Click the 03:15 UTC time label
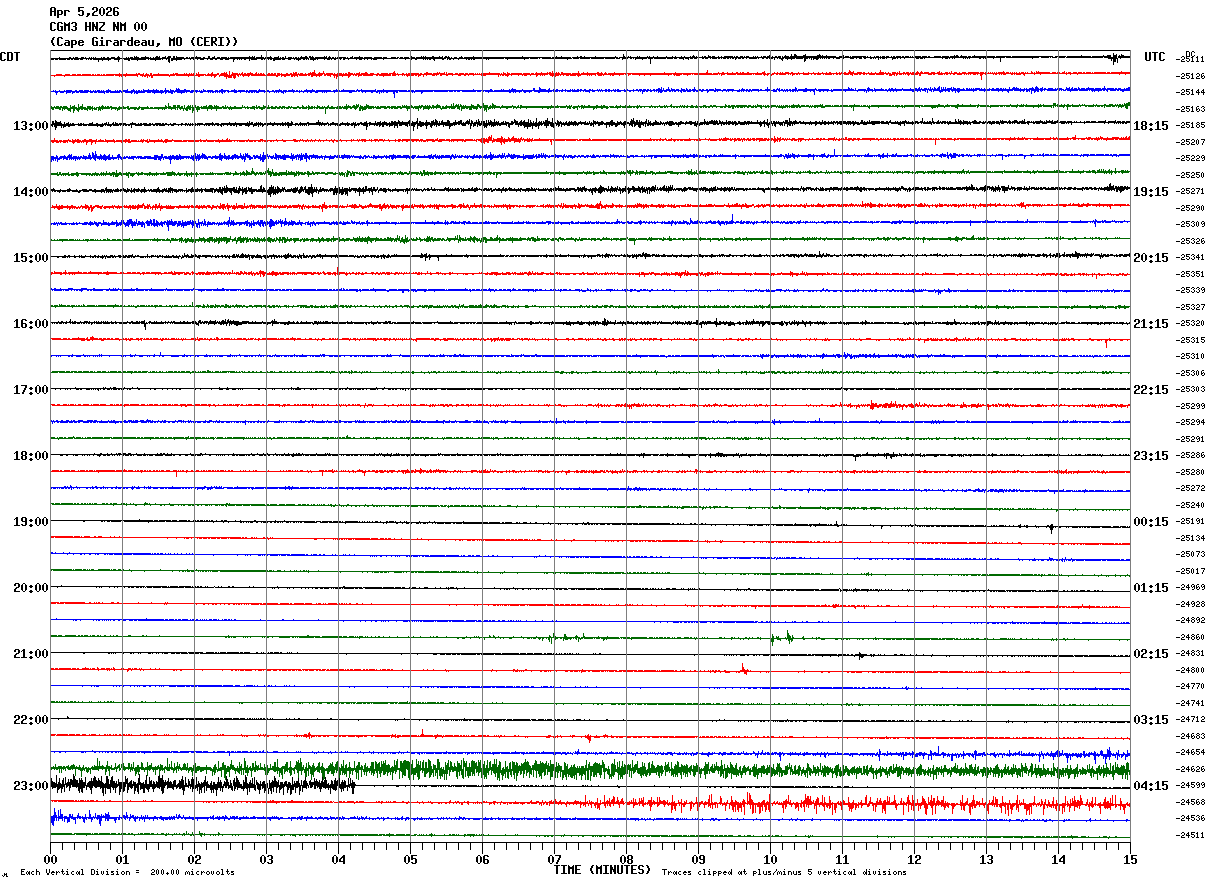 (x=1151, y=720)
